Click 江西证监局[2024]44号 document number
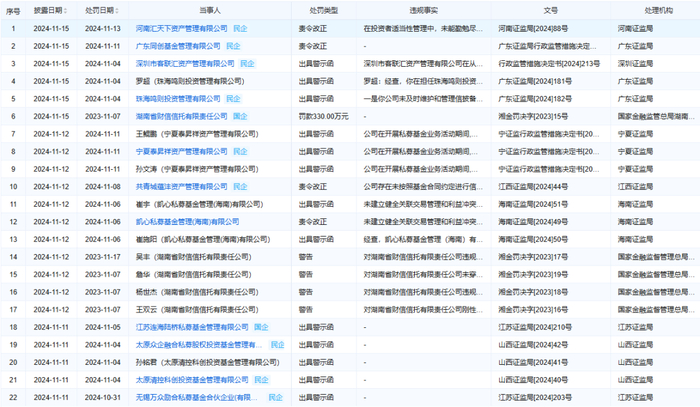The image size is (700, 407). pyautogui.click(x=533, y=187)
